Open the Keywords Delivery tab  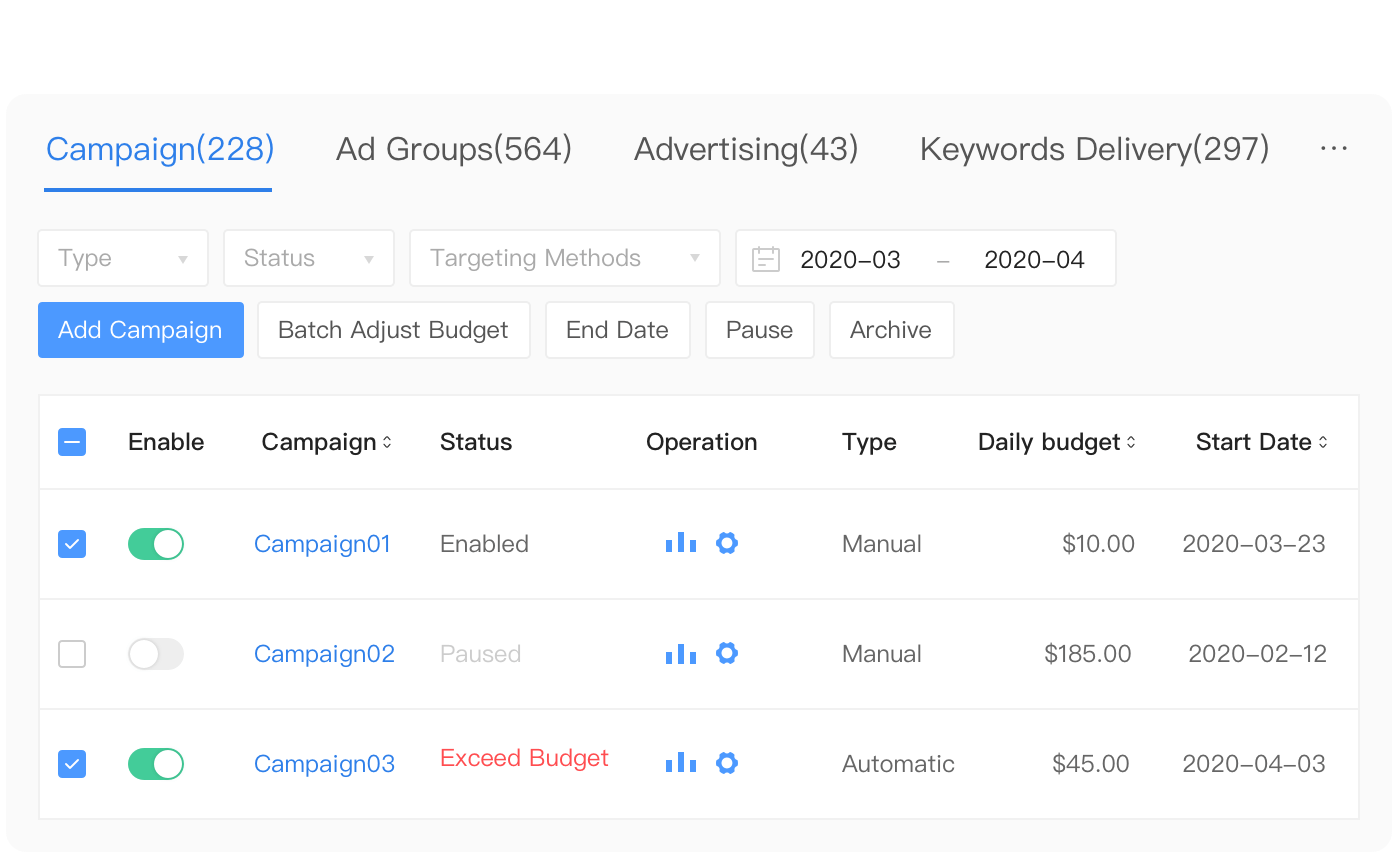click(x=1094, y=149)
